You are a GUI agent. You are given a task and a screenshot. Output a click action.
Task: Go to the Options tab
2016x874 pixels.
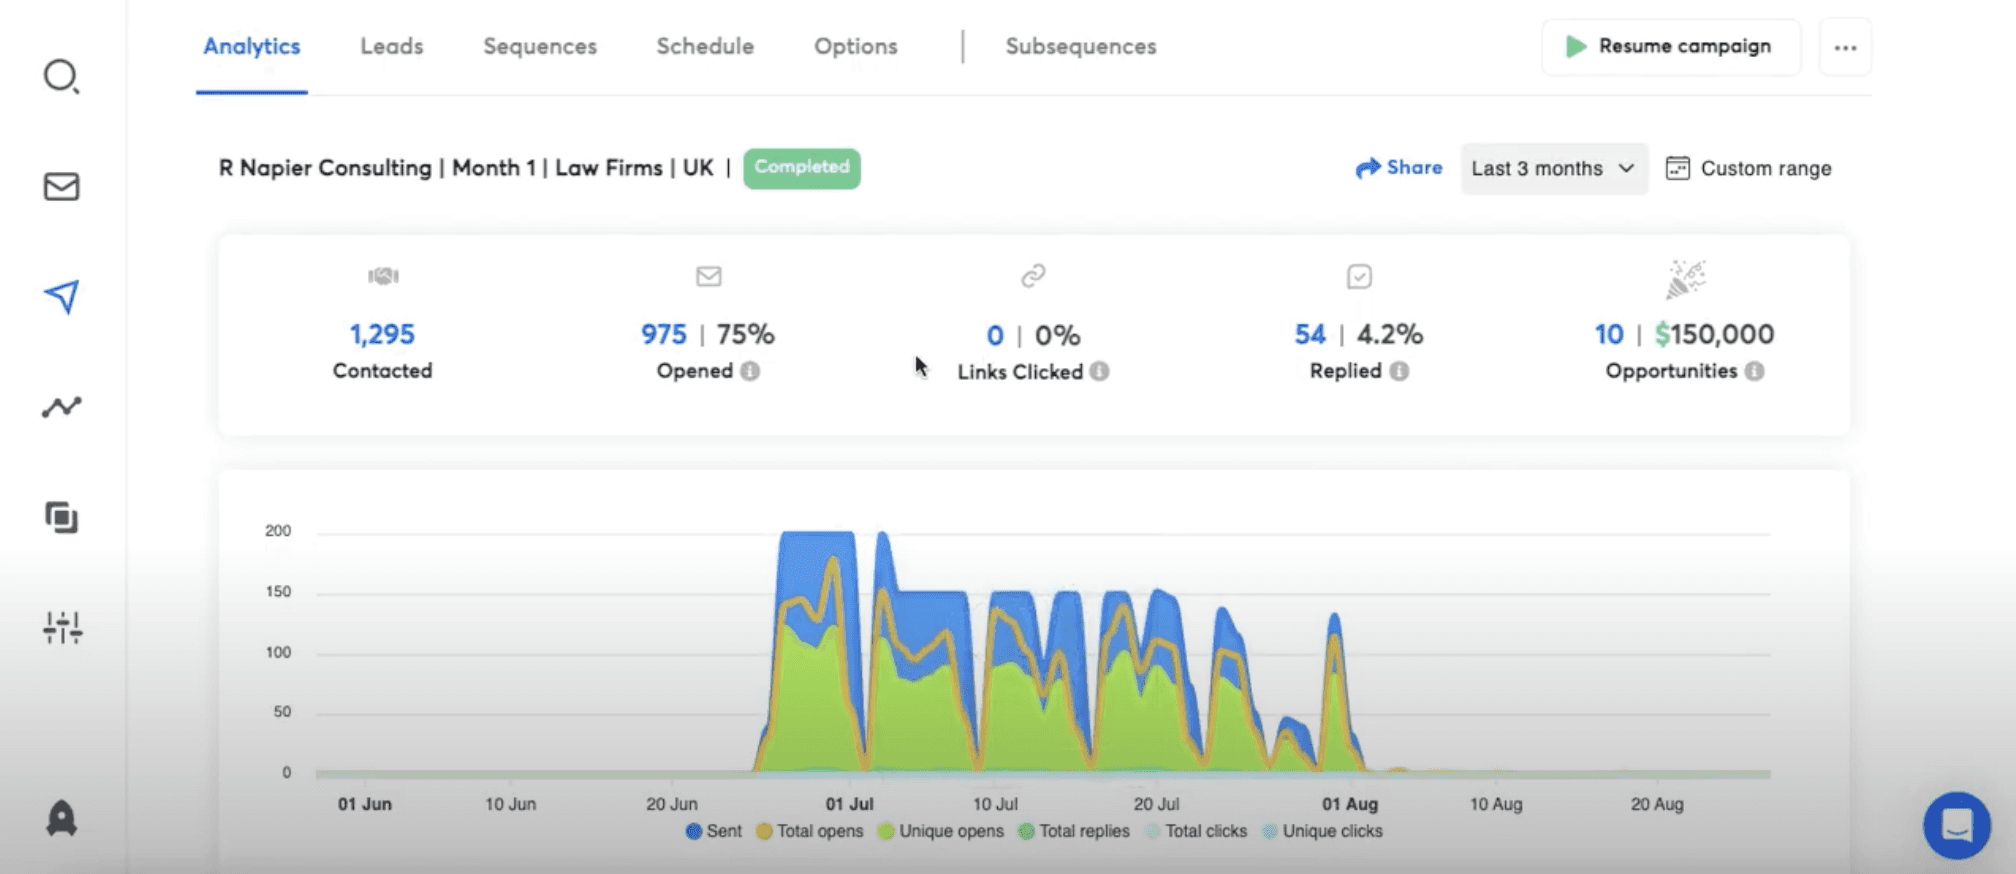coord(856,46)
